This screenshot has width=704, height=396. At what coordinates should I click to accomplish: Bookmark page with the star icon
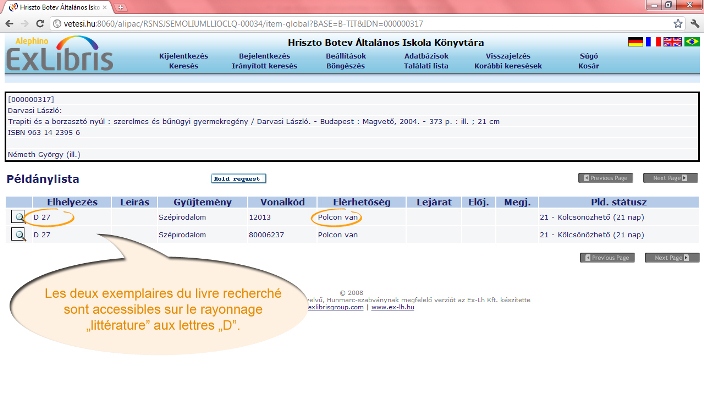(678, 24)
